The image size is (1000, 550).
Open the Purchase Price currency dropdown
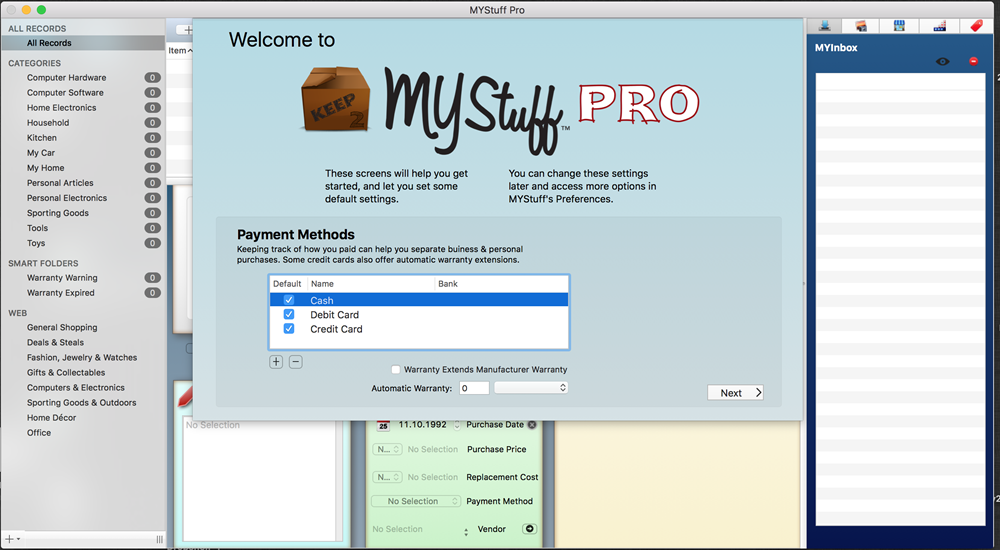[x=387, y=449]
